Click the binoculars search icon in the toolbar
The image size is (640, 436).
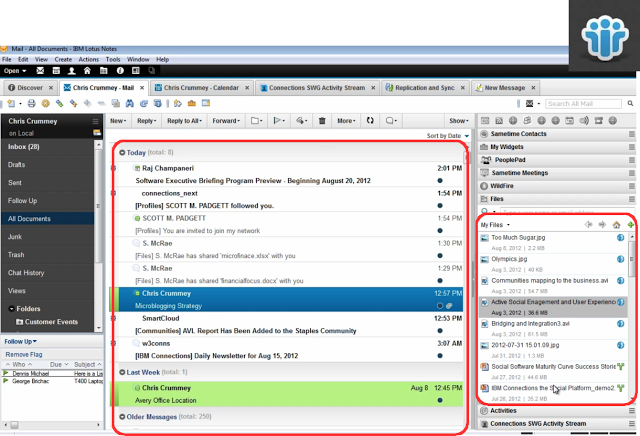[x=129, y=104]
